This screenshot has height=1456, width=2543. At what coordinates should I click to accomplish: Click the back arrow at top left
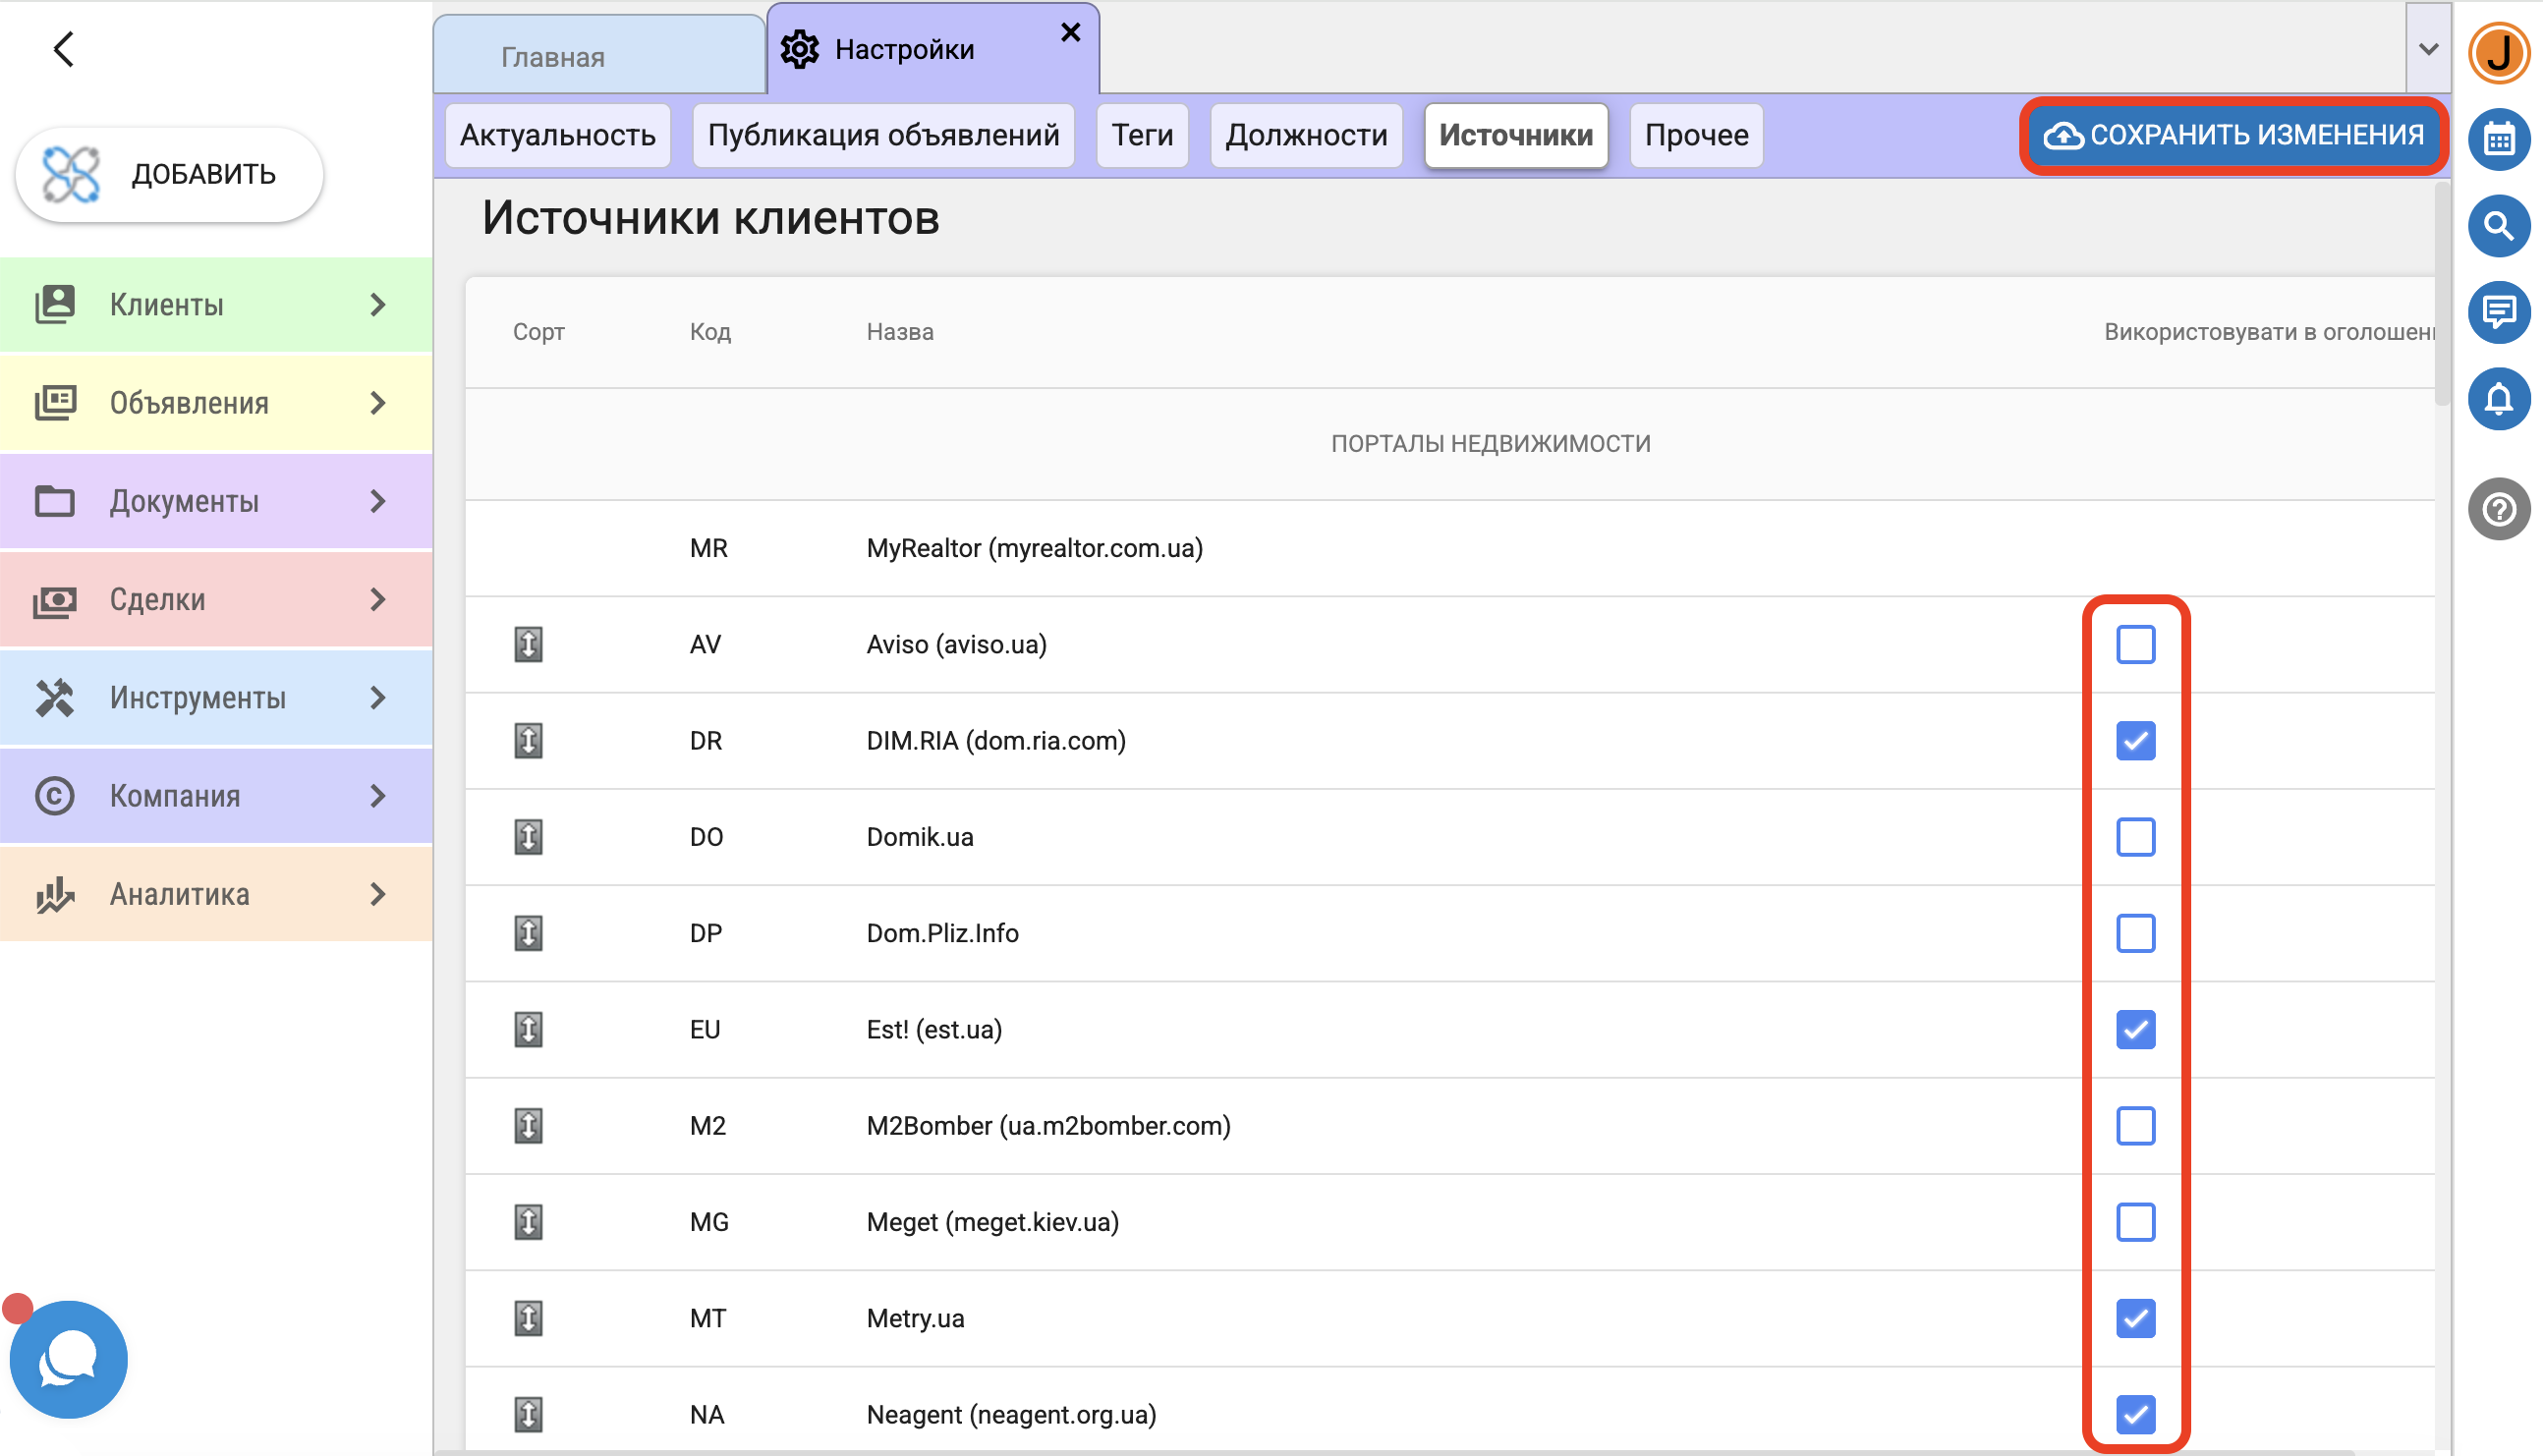pos(64,49)
